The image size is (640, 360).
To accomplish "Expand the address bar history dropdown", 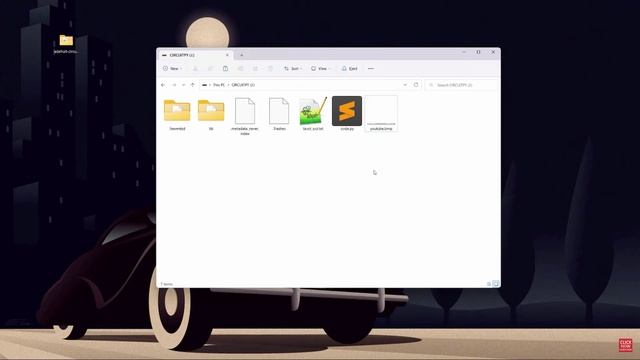I will 405,85.
